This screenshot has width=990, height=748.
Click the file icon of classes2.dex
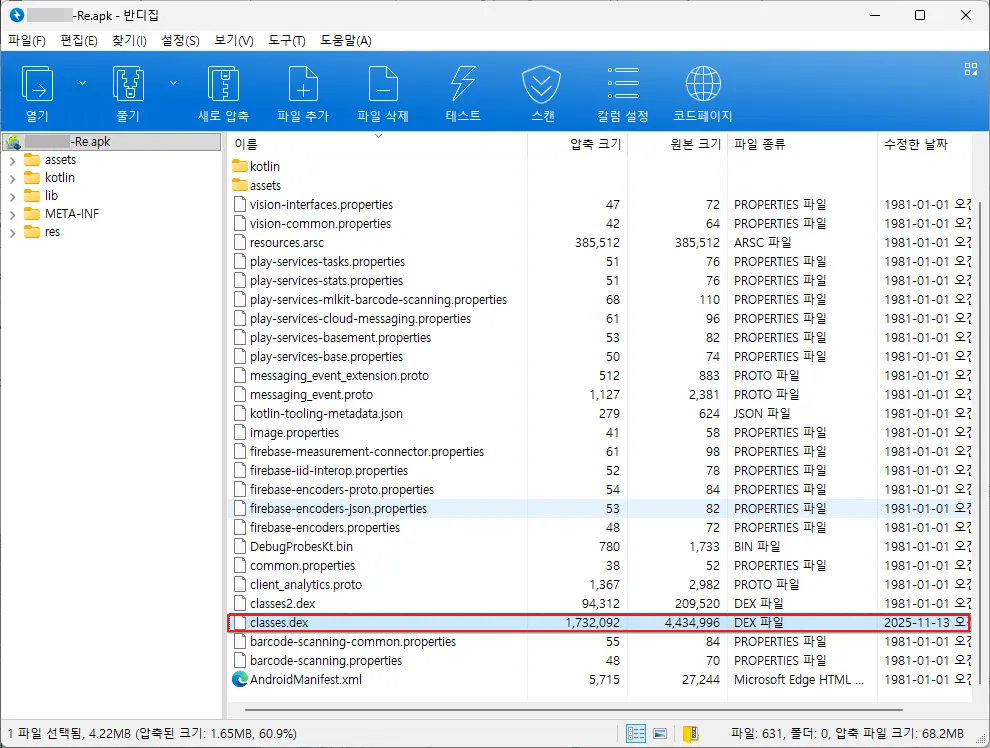pyautogui.click(x=239, y=603)
